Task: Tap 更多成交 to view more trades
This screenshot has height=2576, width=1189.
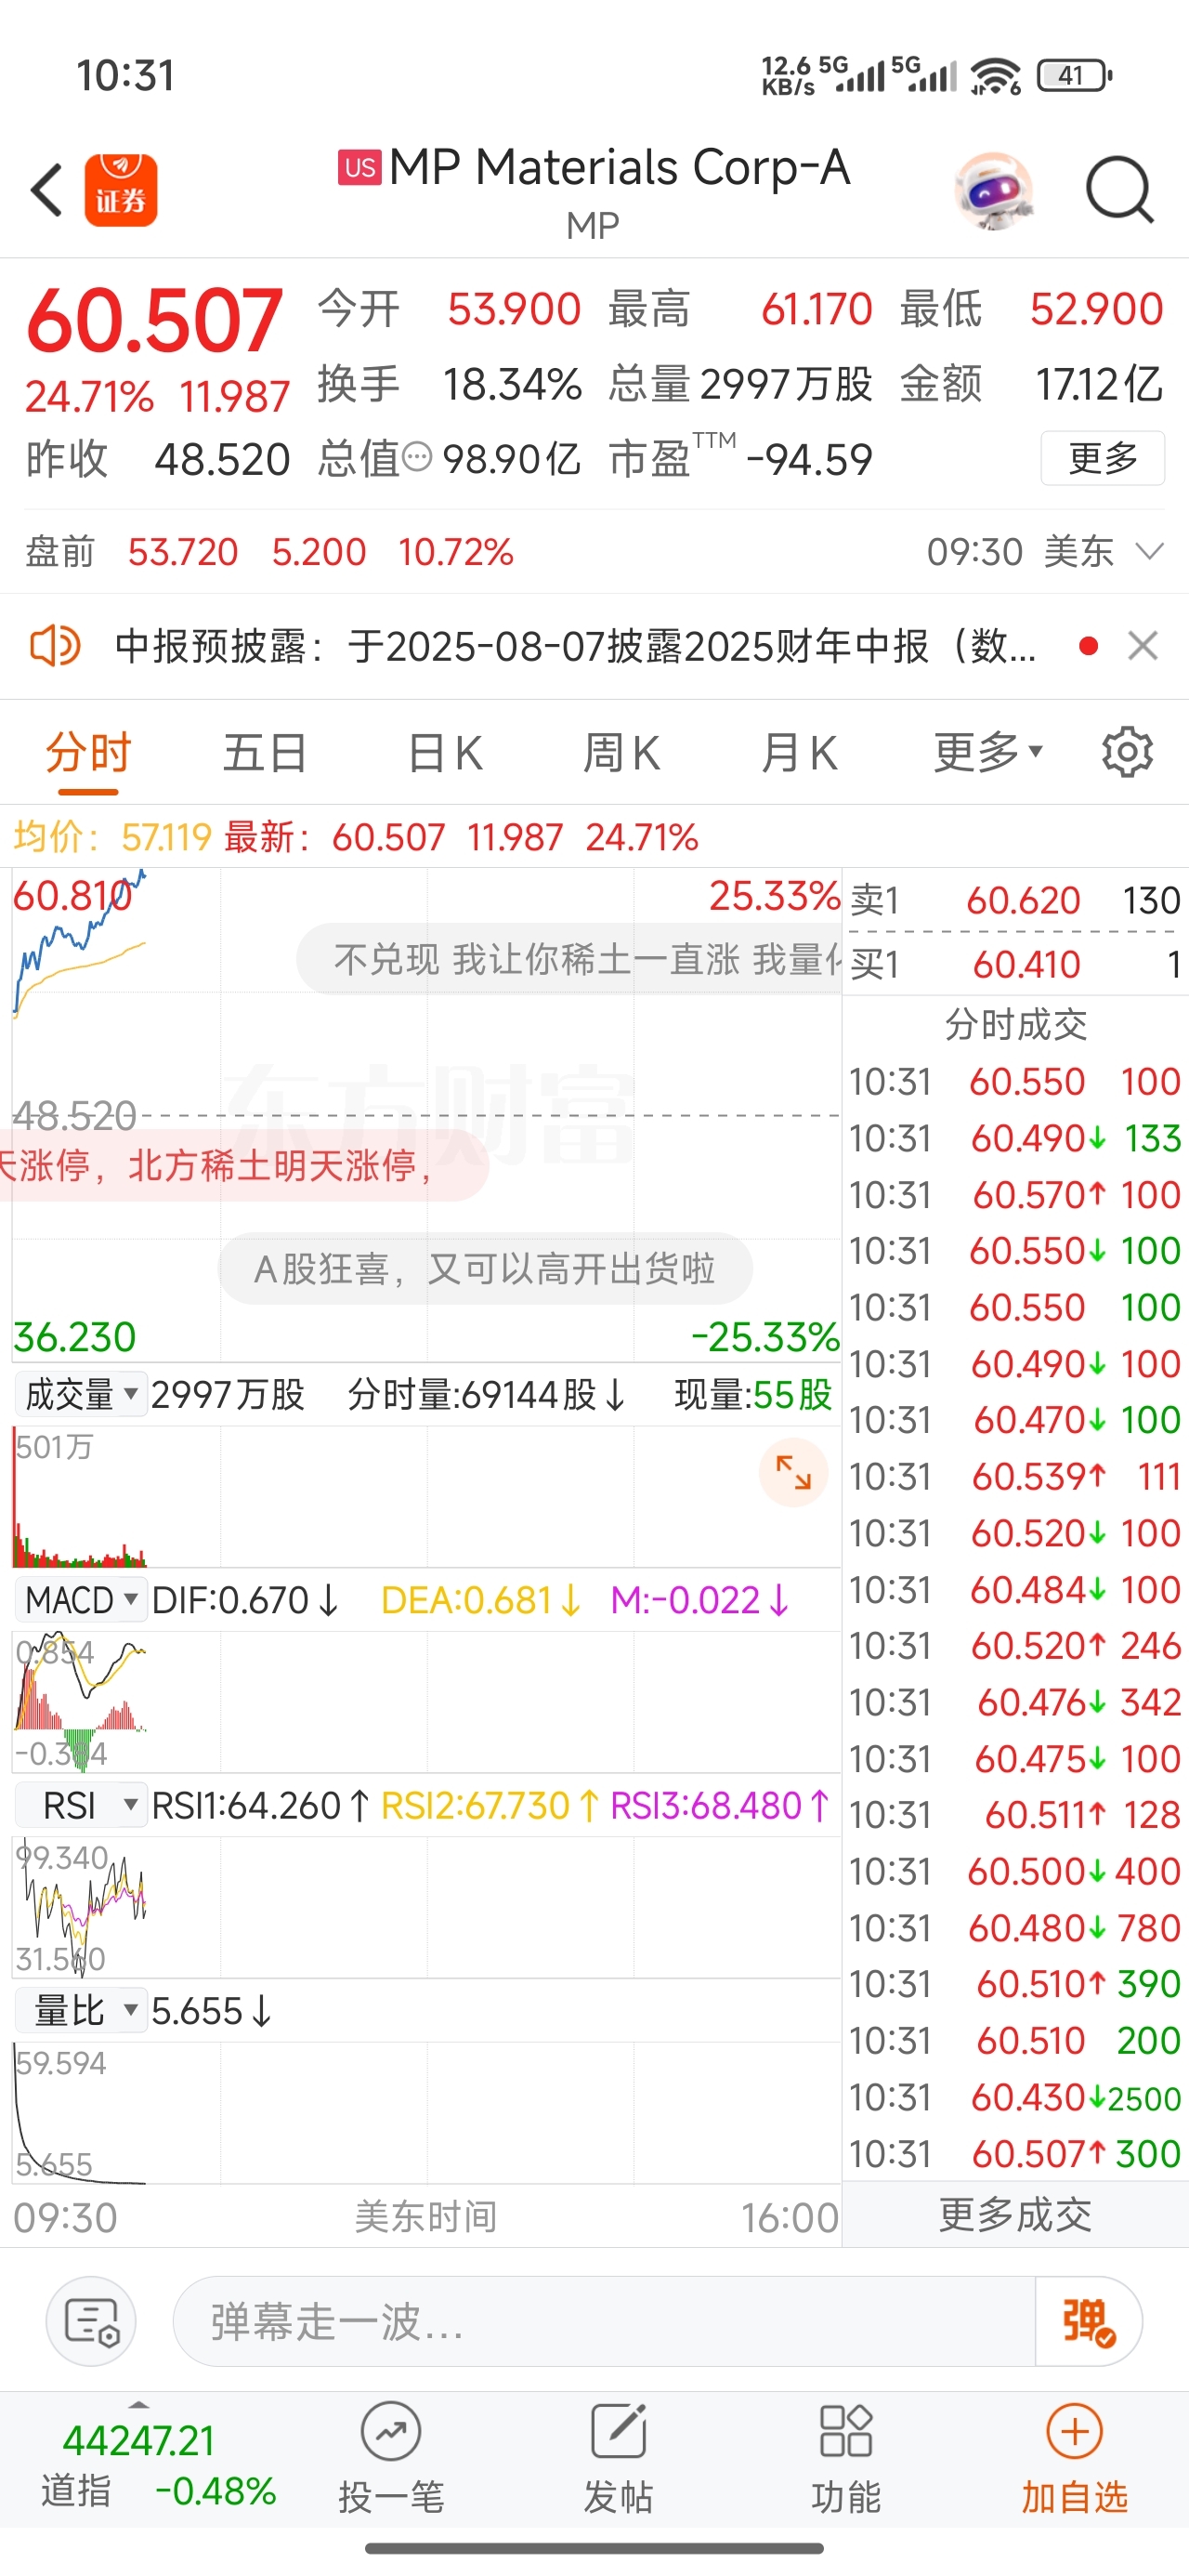Action: (x=1015, y=2216)
